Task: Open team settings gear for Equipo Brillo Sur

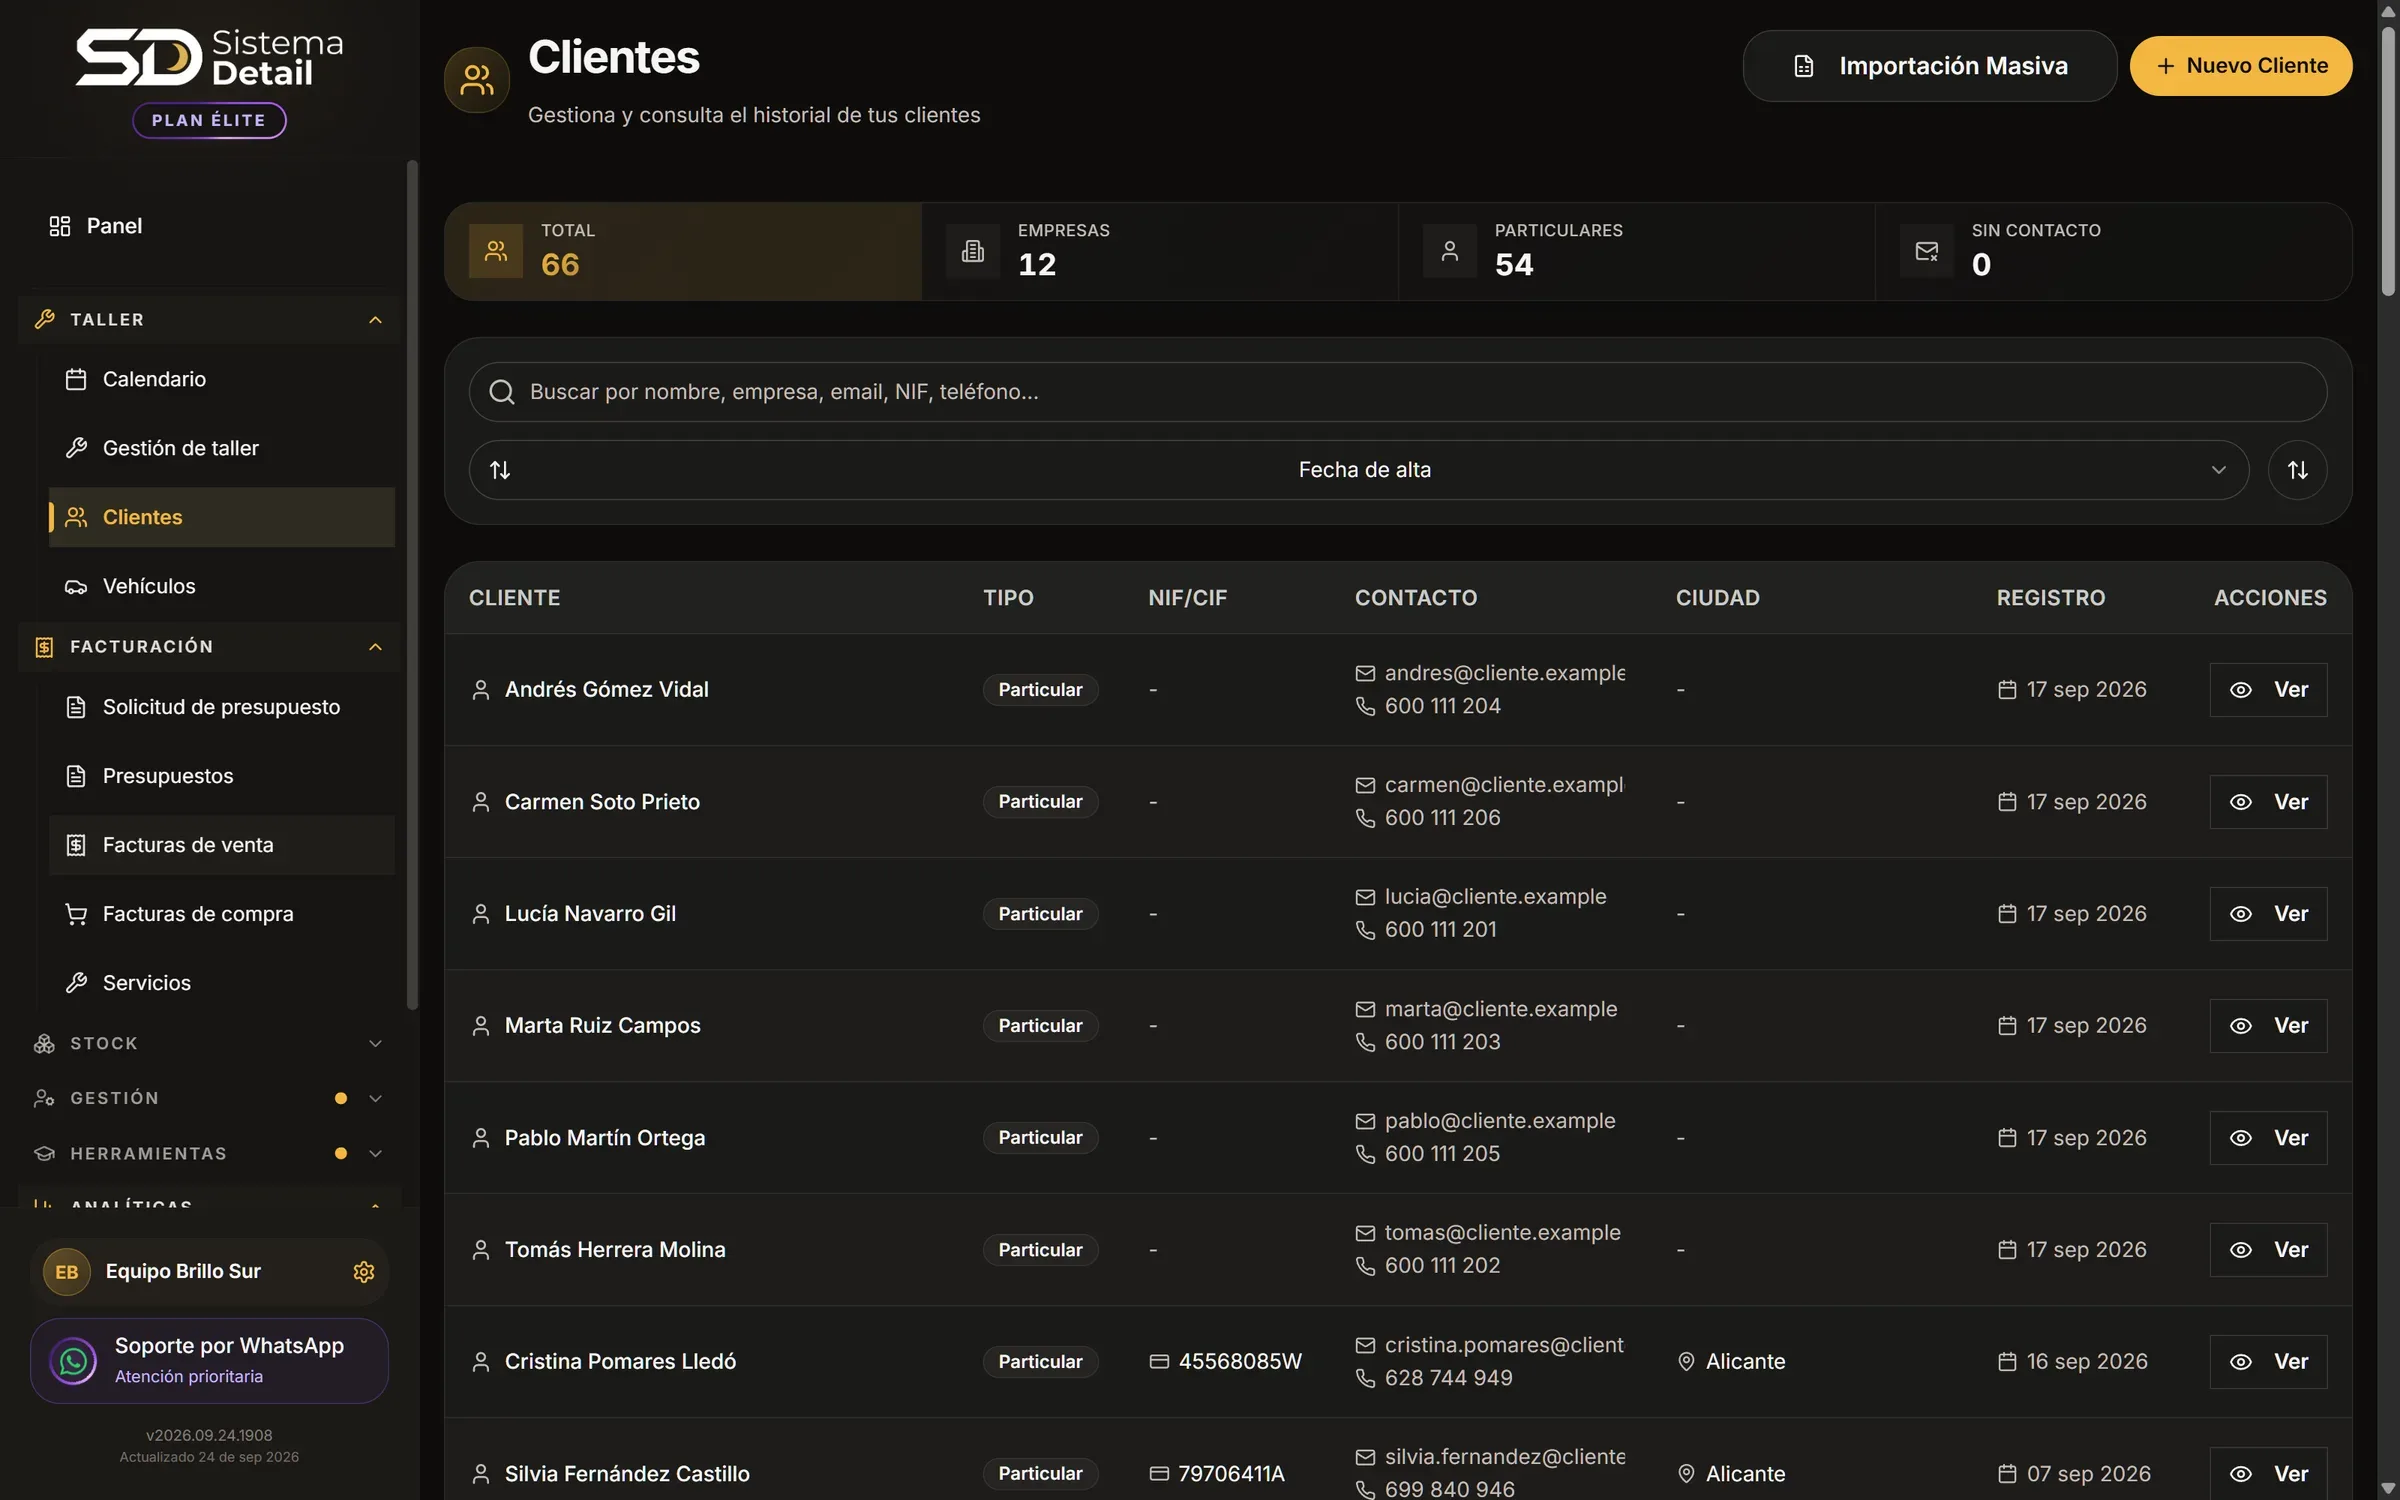Action: (x=364, y=1271)
